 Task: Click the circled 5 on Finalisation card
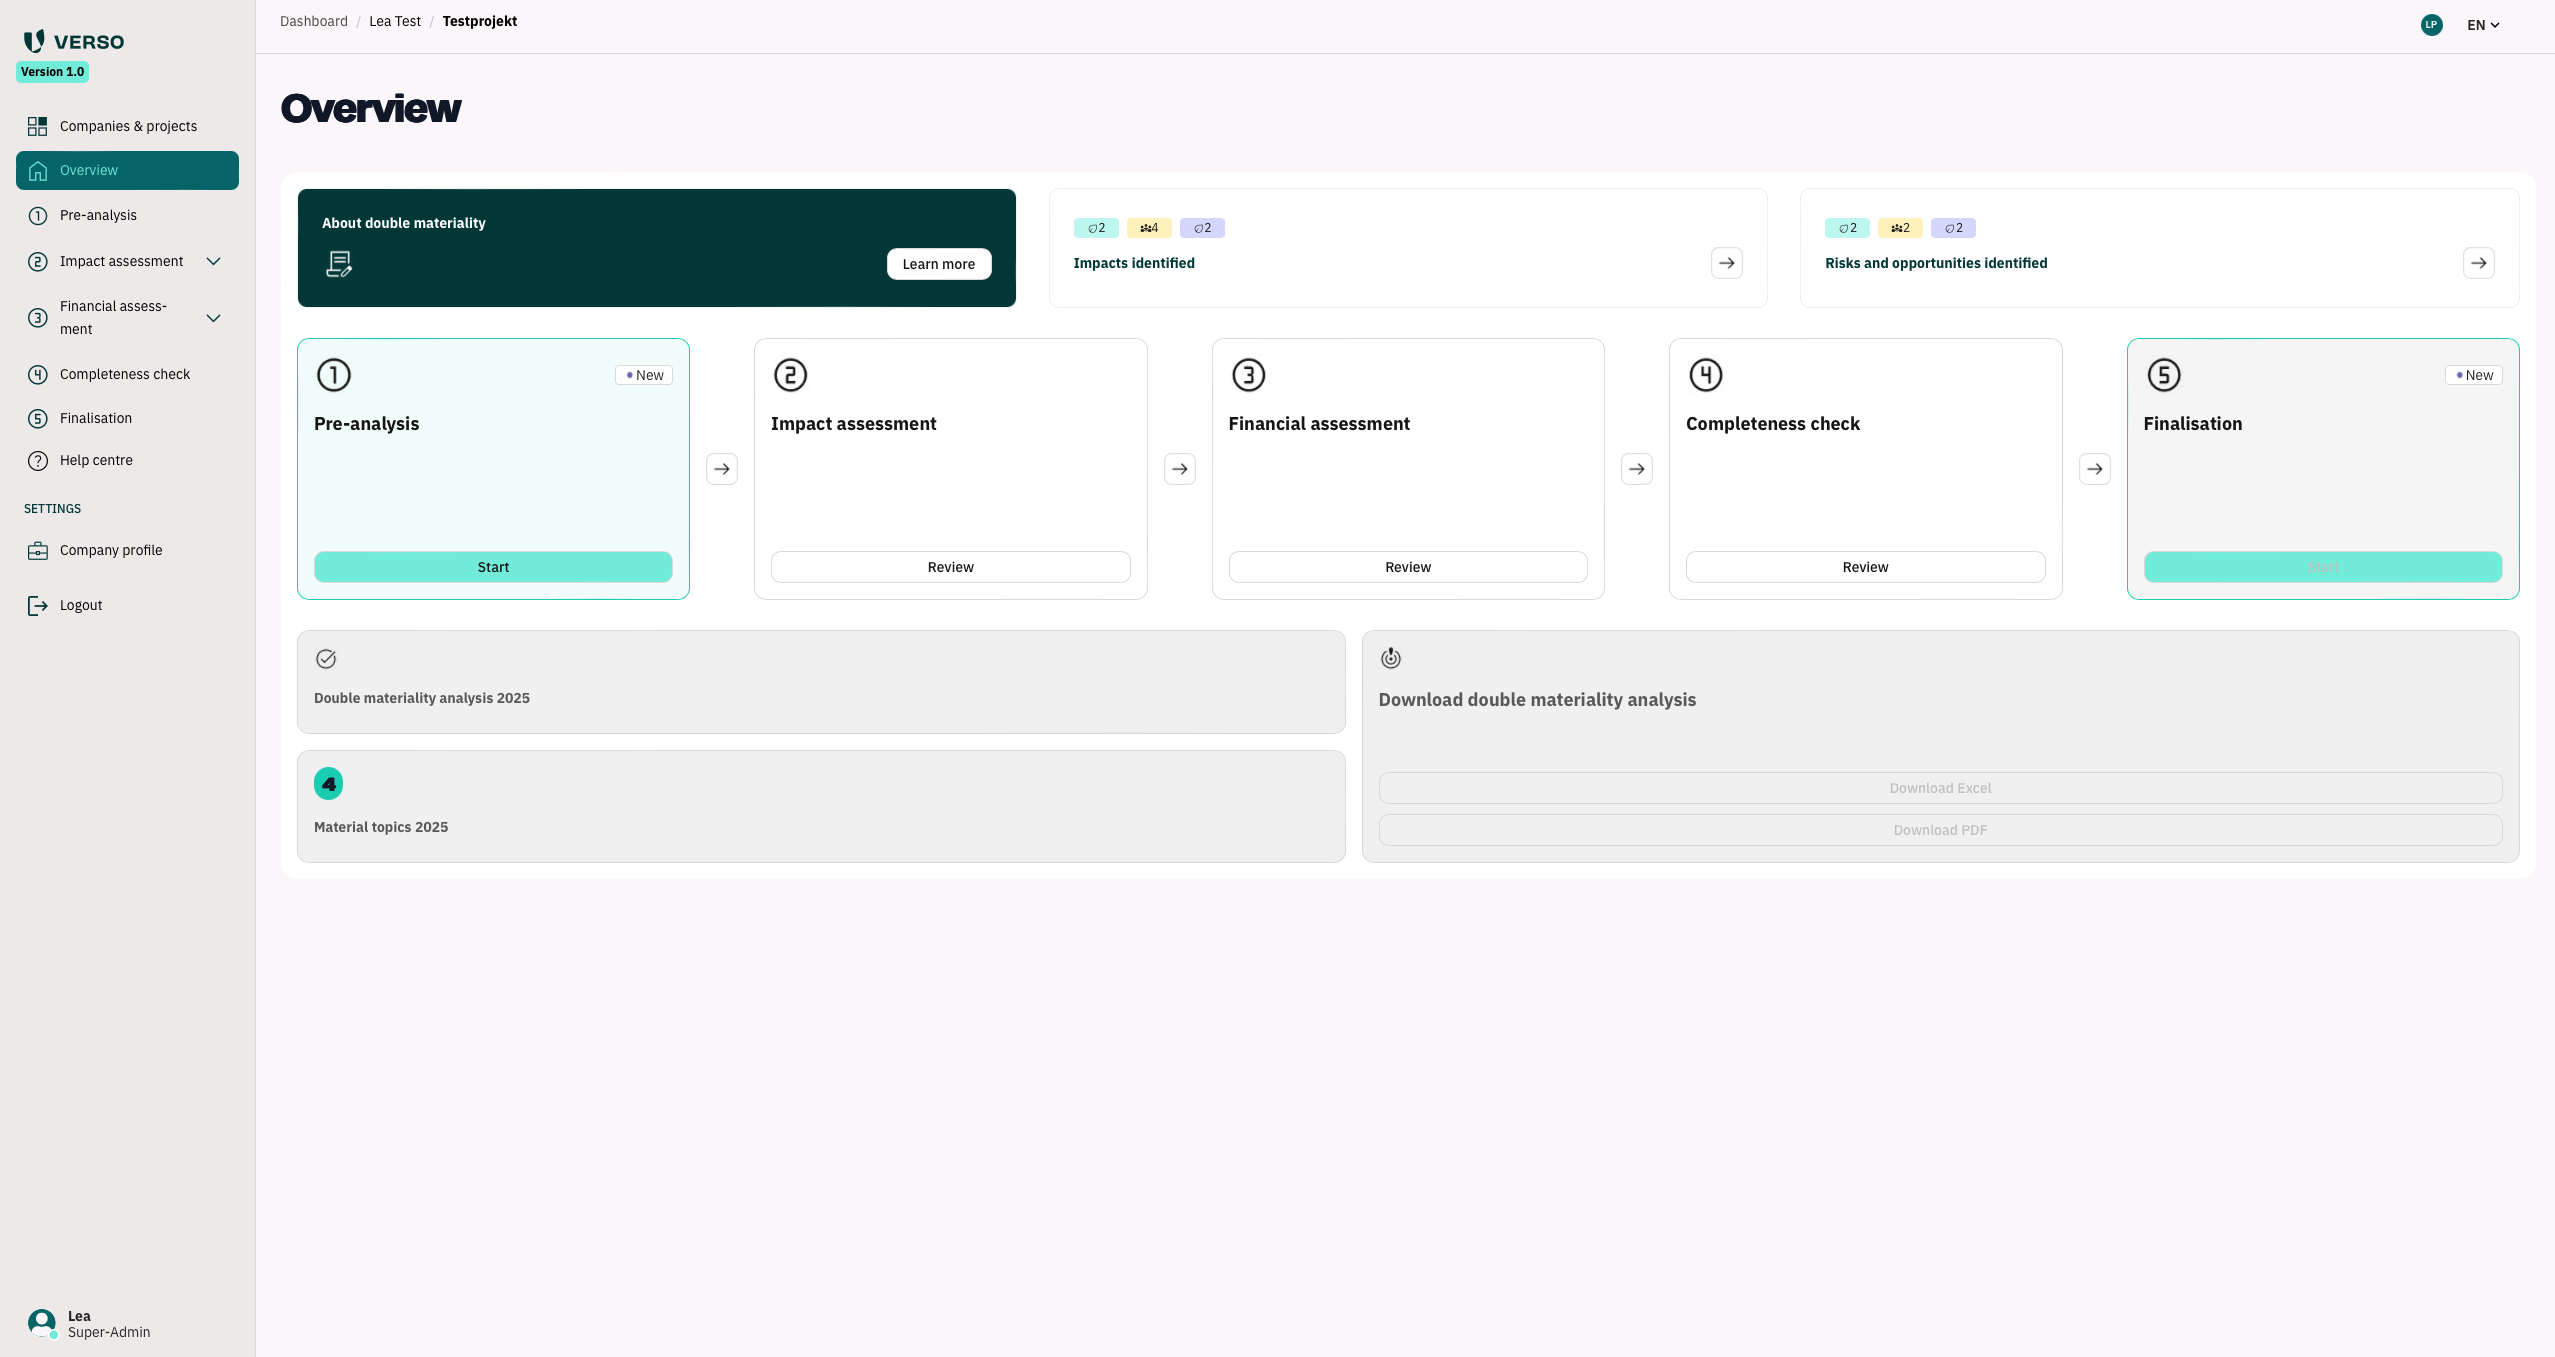point(2164,375)
